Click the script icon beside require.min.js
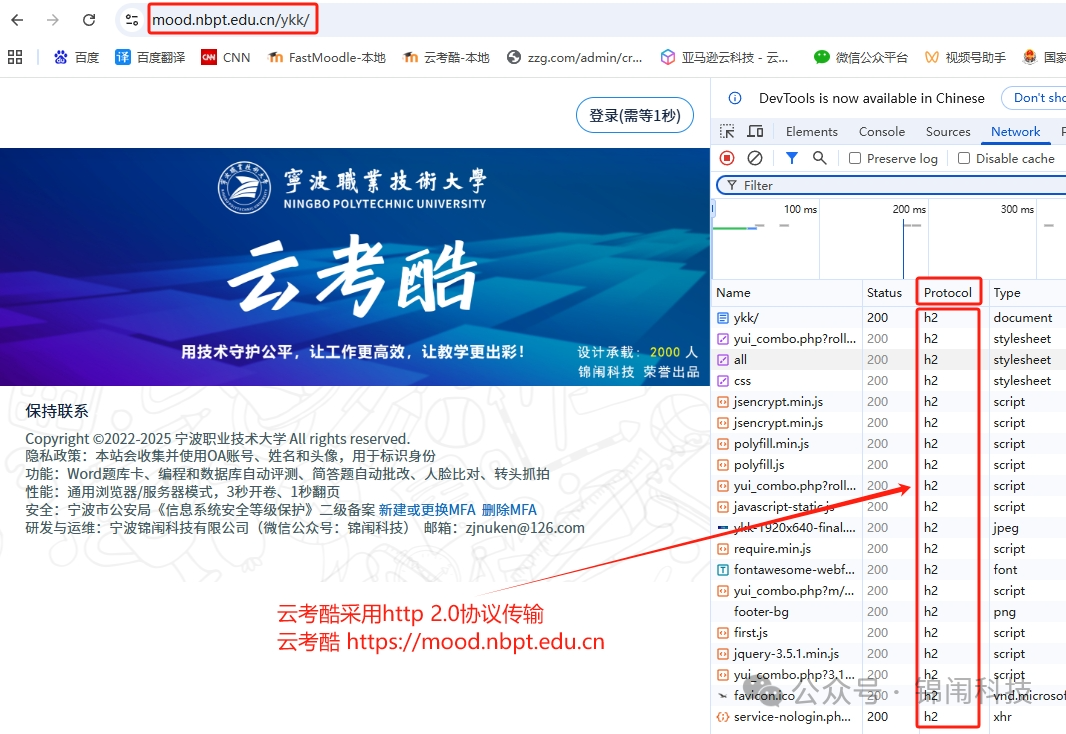 tap(723, 548)
